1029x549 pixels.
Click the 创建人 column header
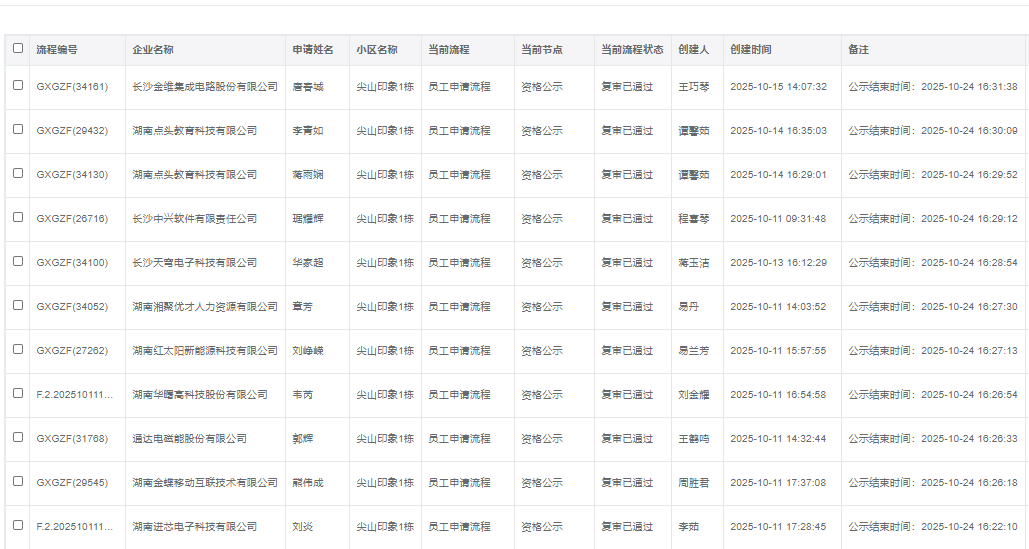693,50
